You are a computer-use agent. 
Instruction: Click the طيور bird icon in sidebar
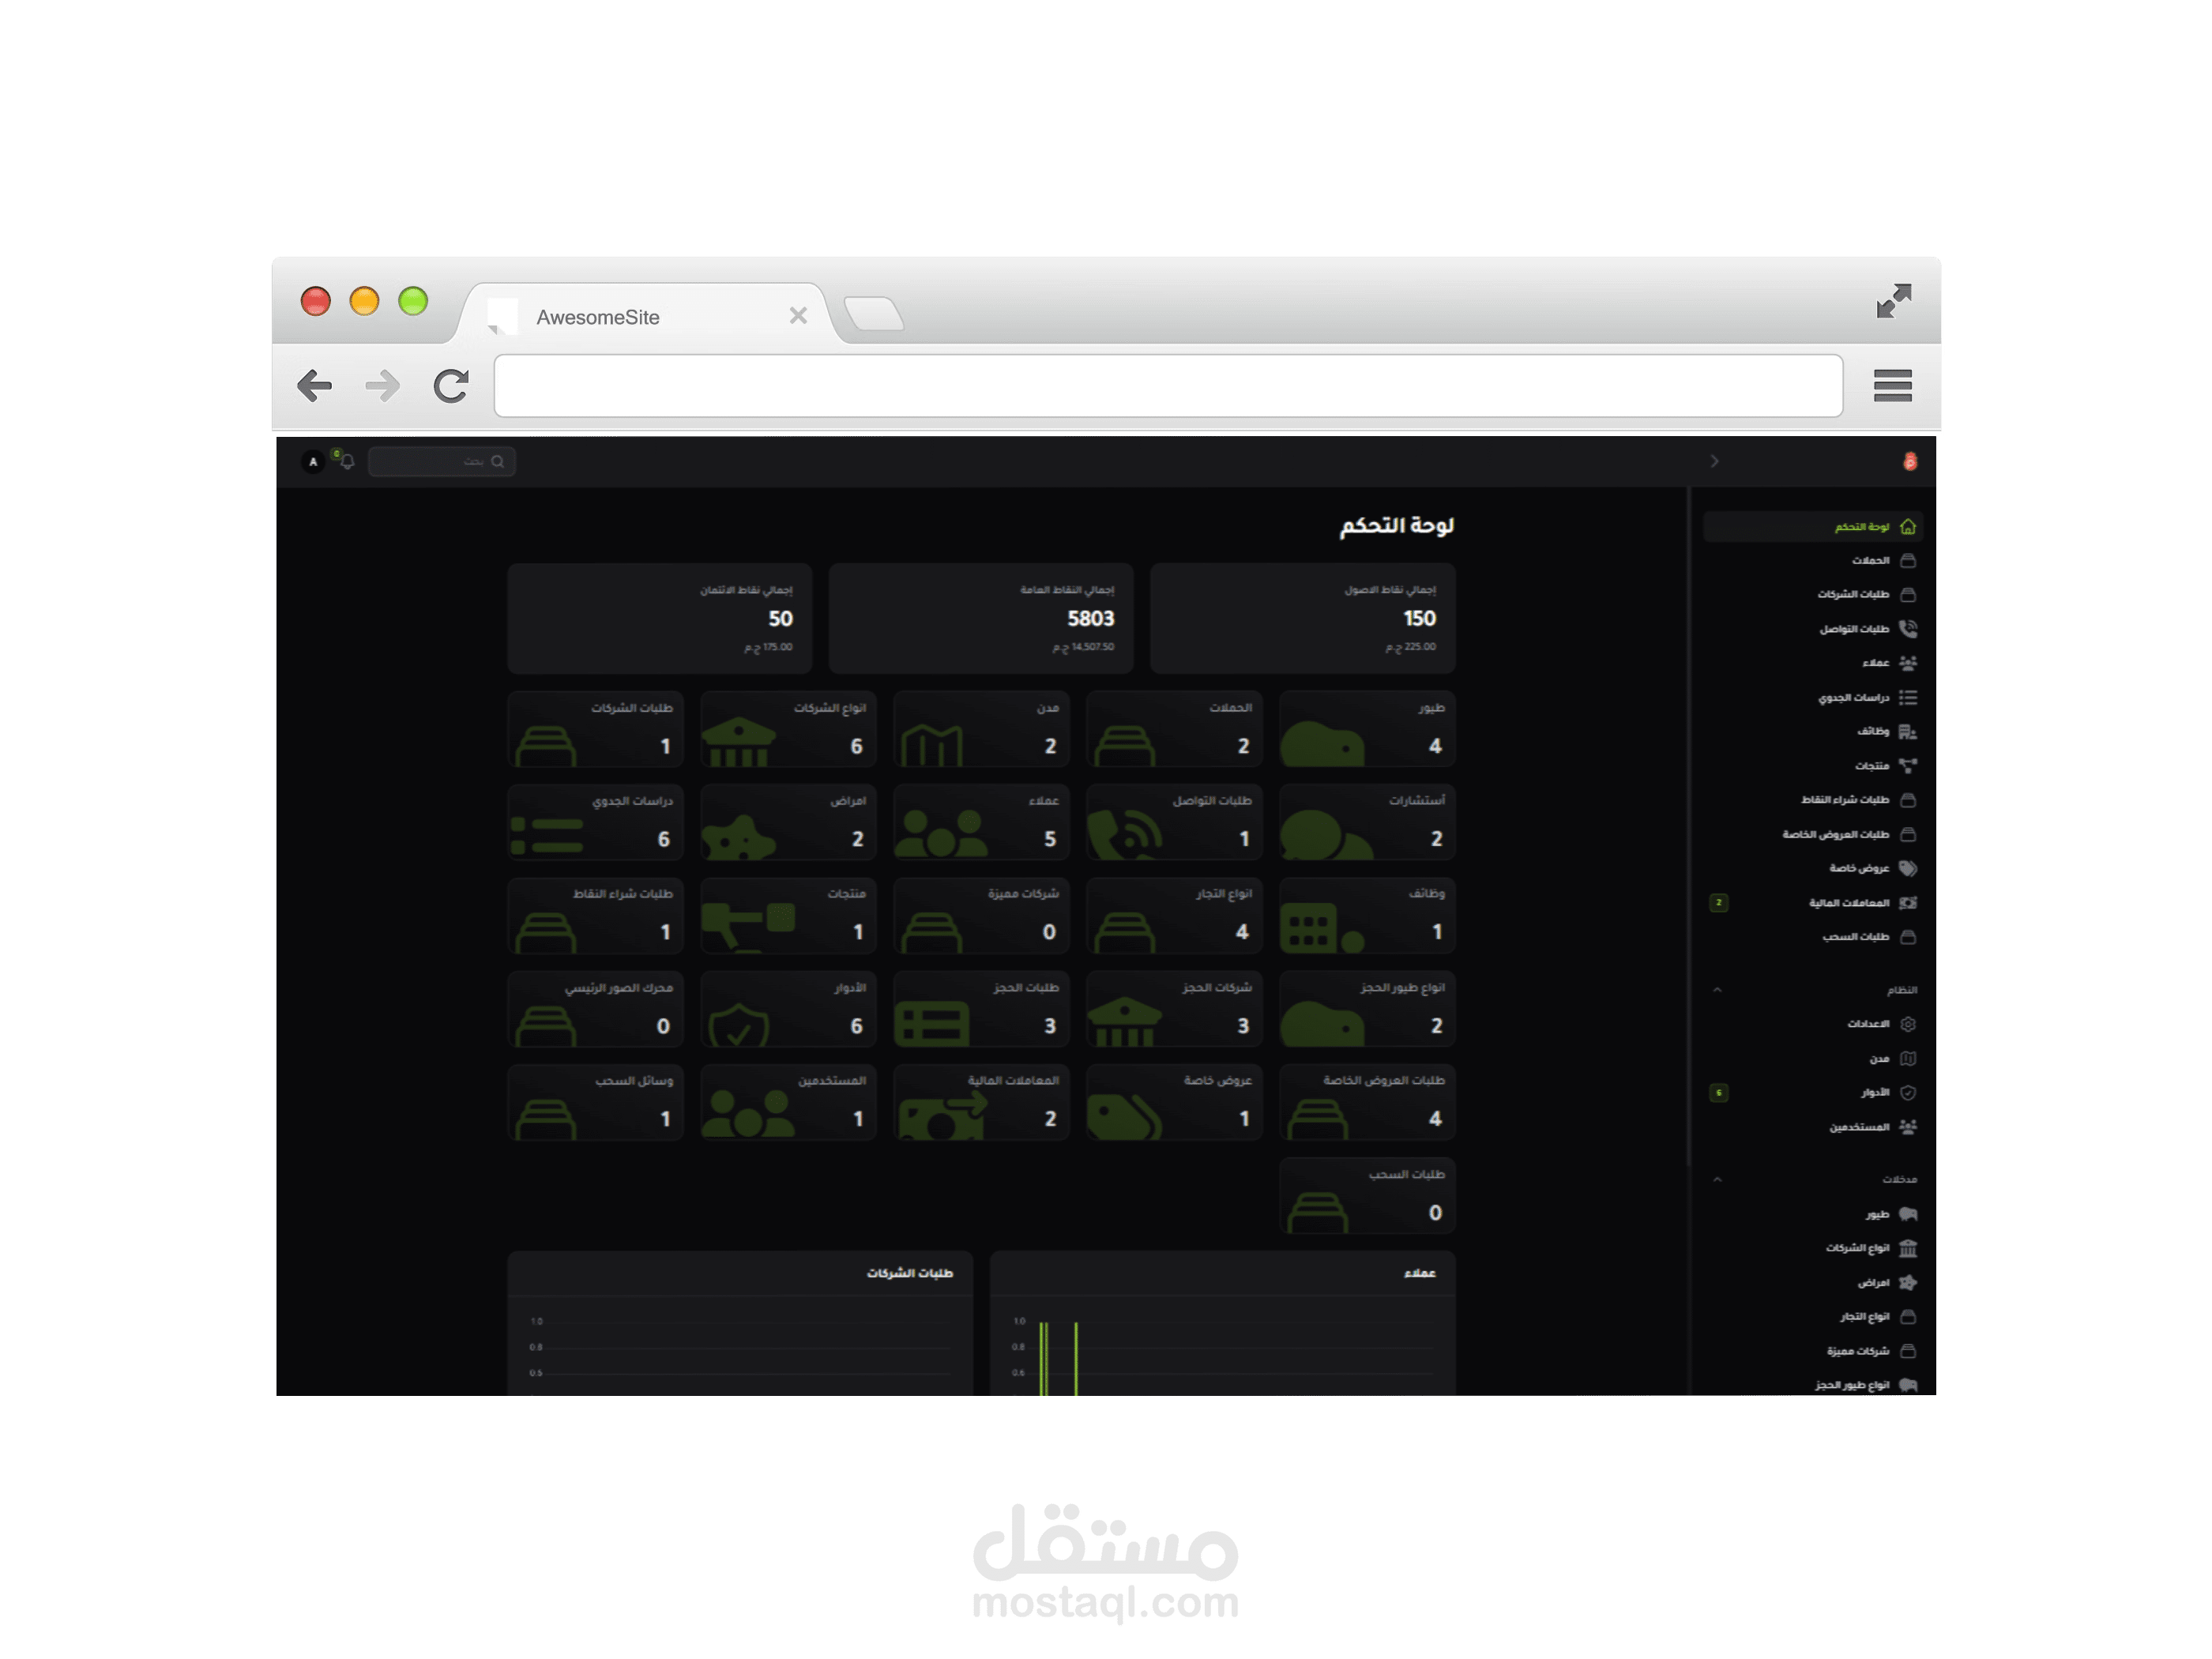(x=1907, y=1214)
